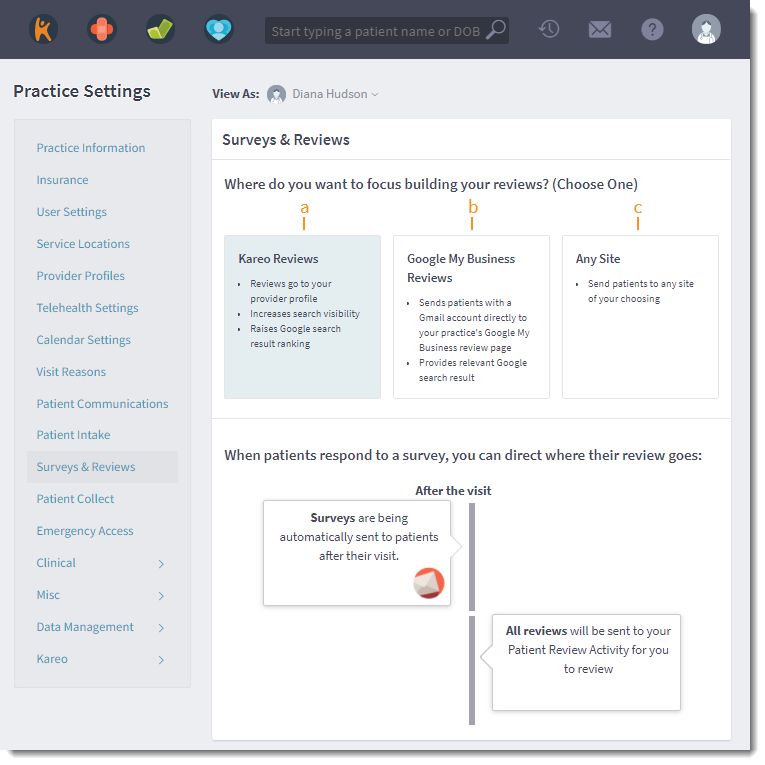Open Telehealth Settings

87,308
